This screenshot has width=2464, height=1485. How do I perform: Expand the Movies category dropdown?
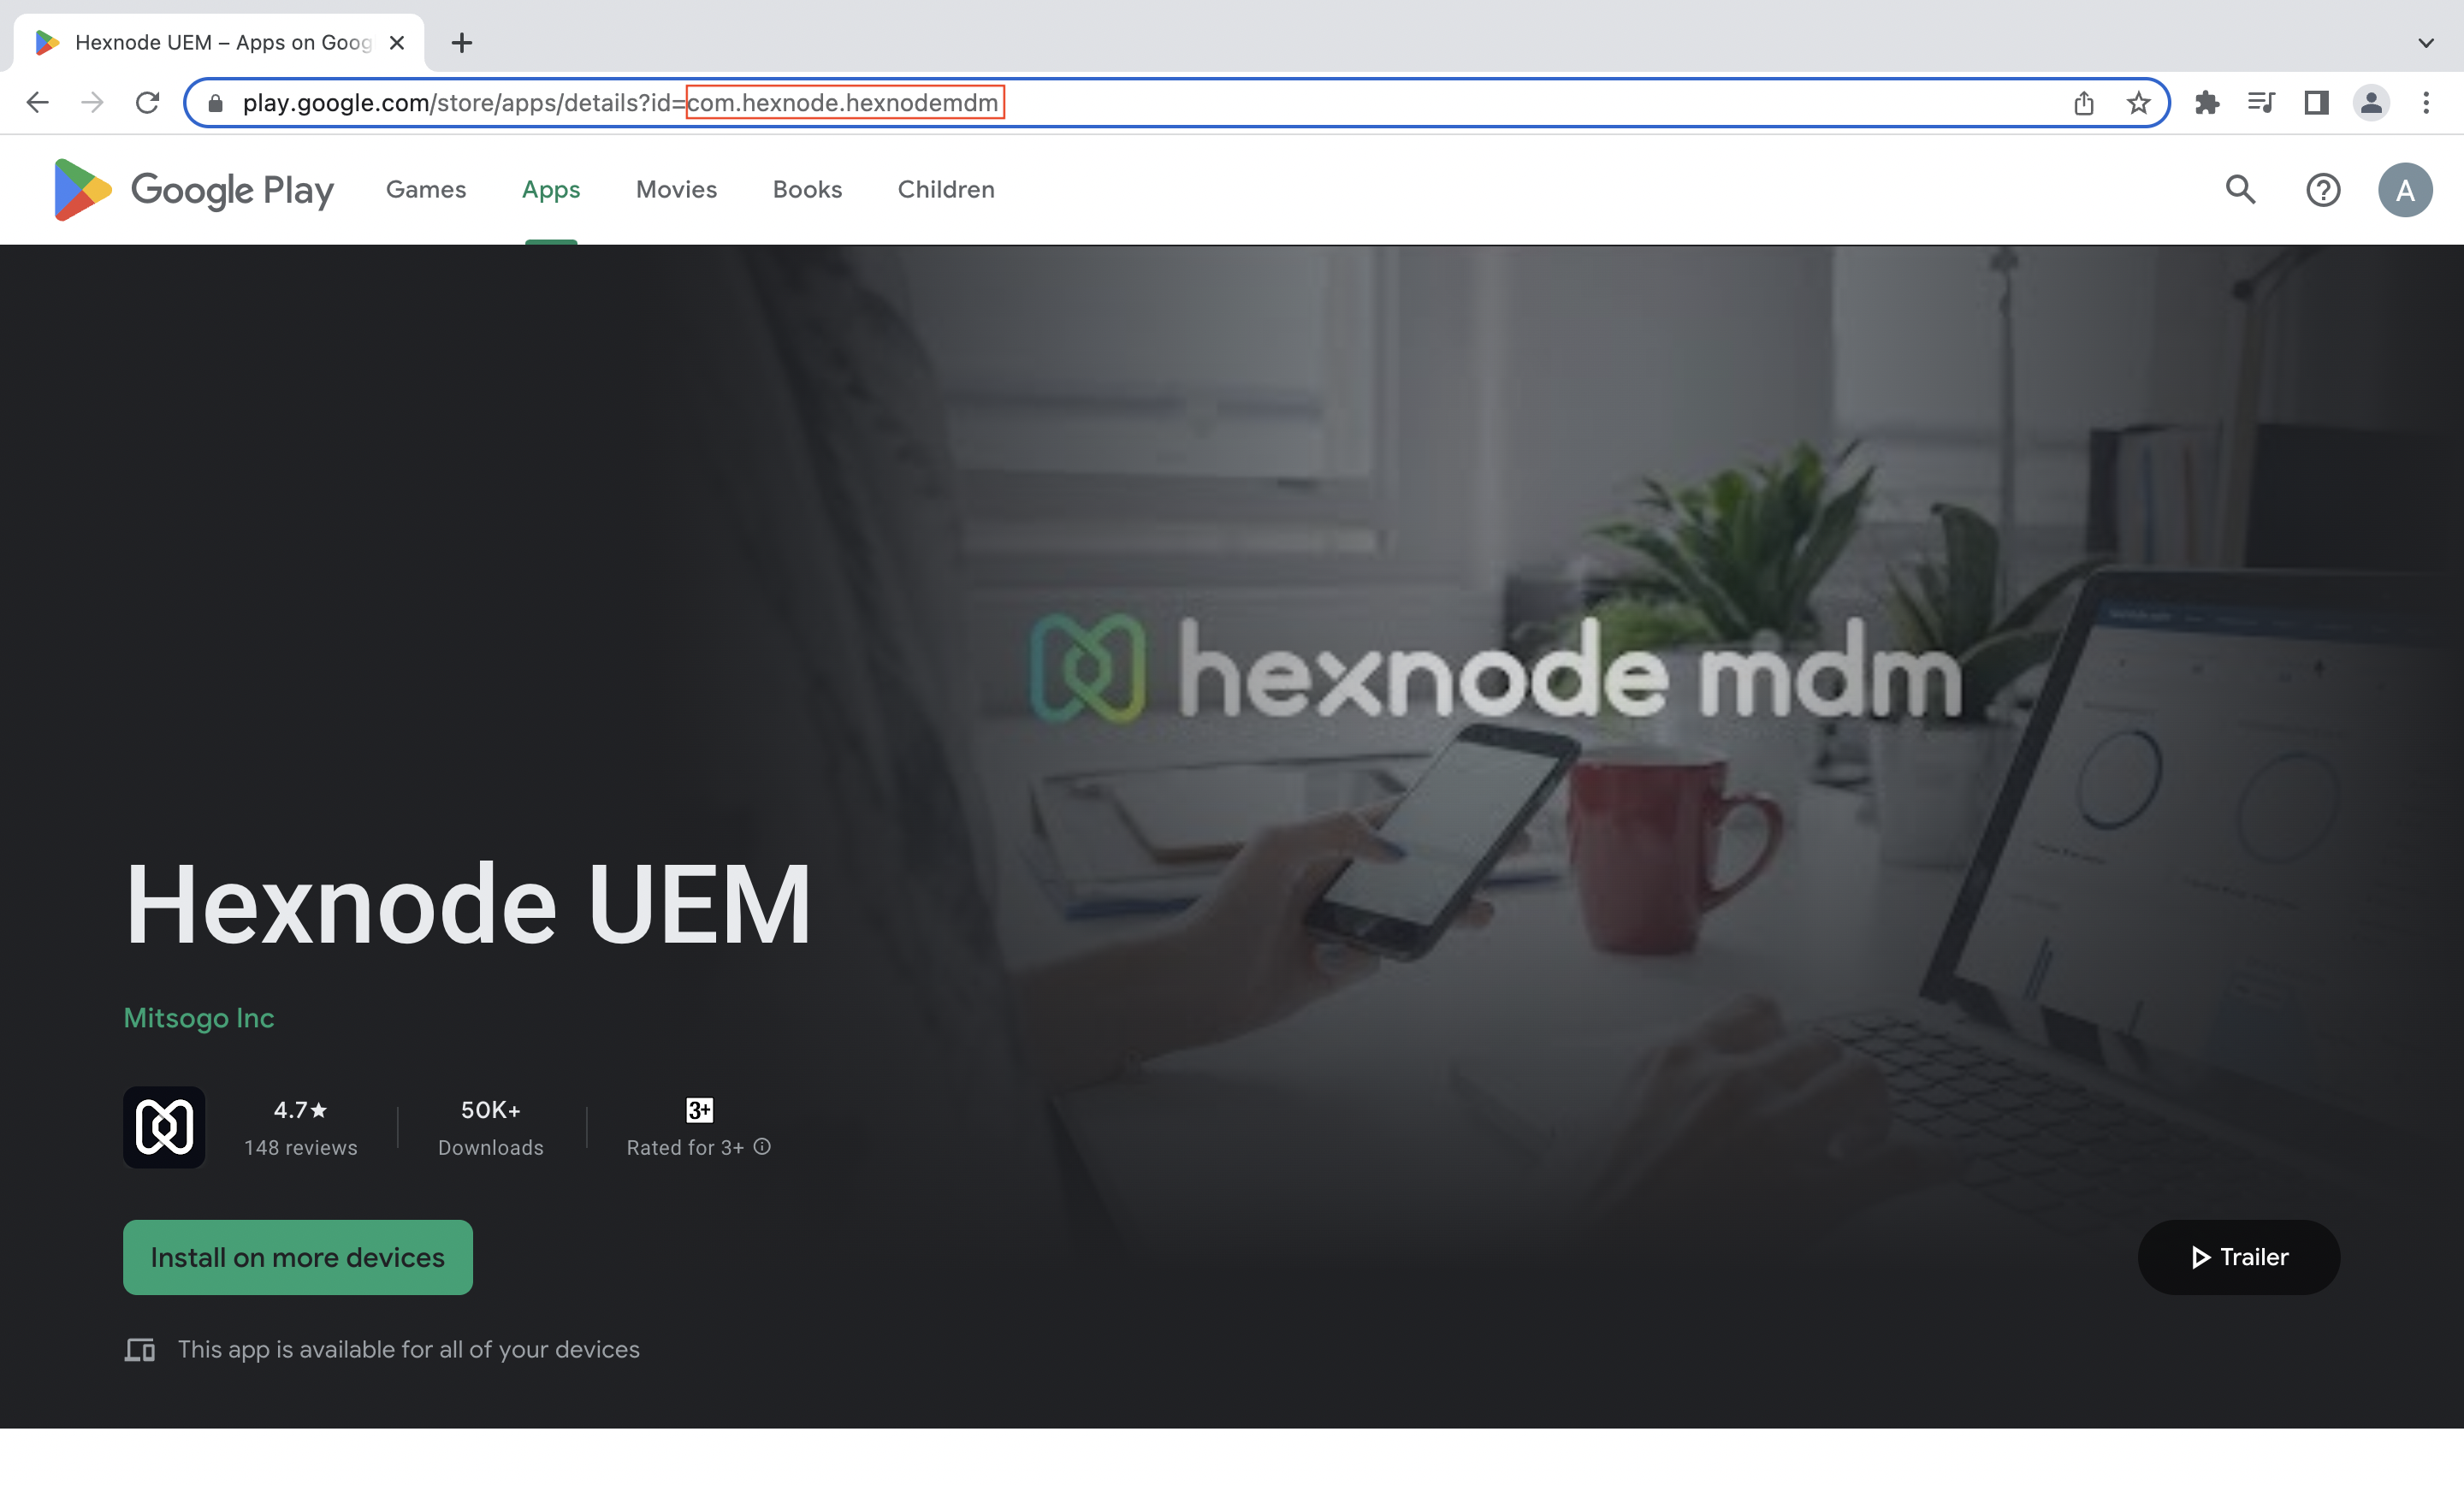click(676, 188)
